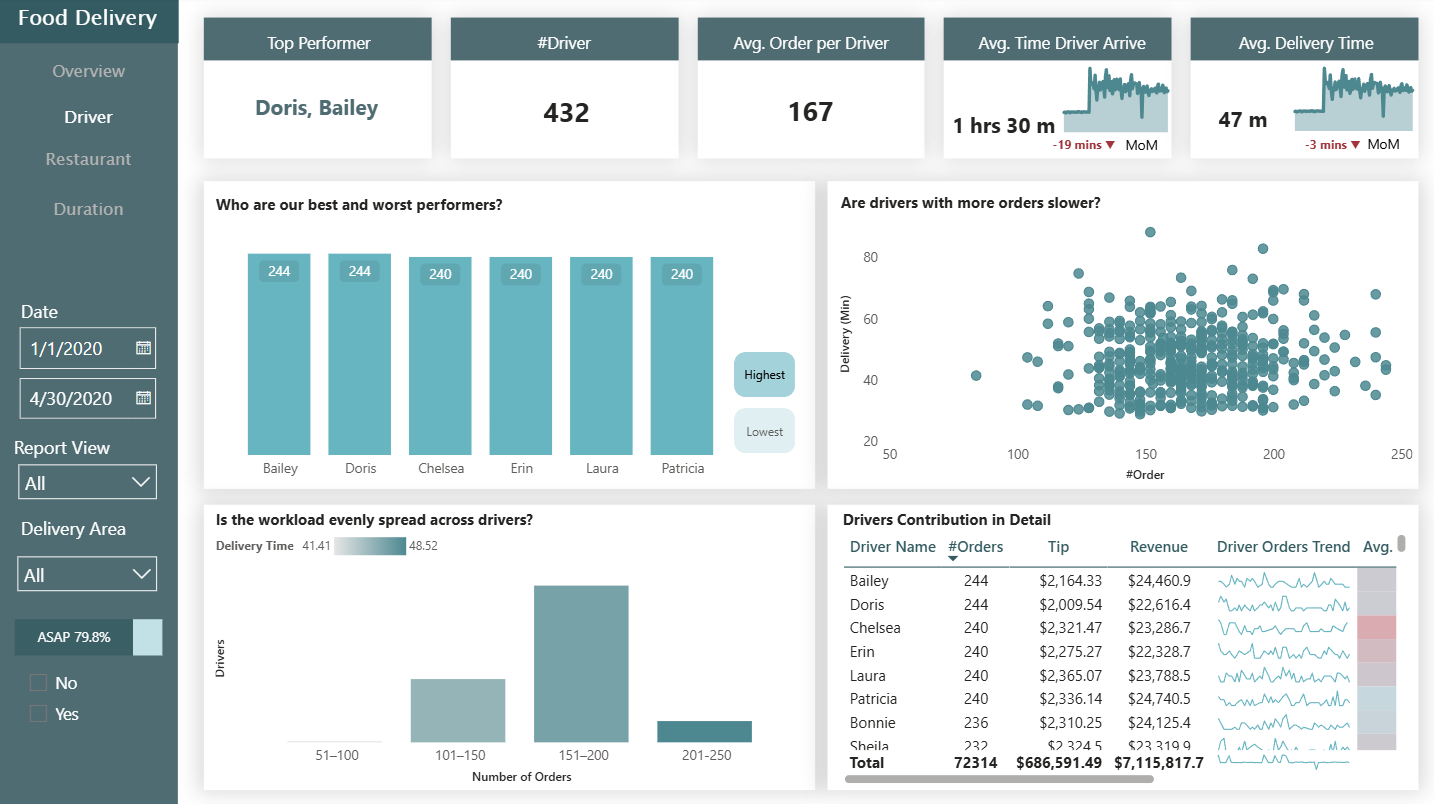Screen dimensions: 1434x804
Task: Toggle the ASAP 79.8% bar
Action: 88,637
